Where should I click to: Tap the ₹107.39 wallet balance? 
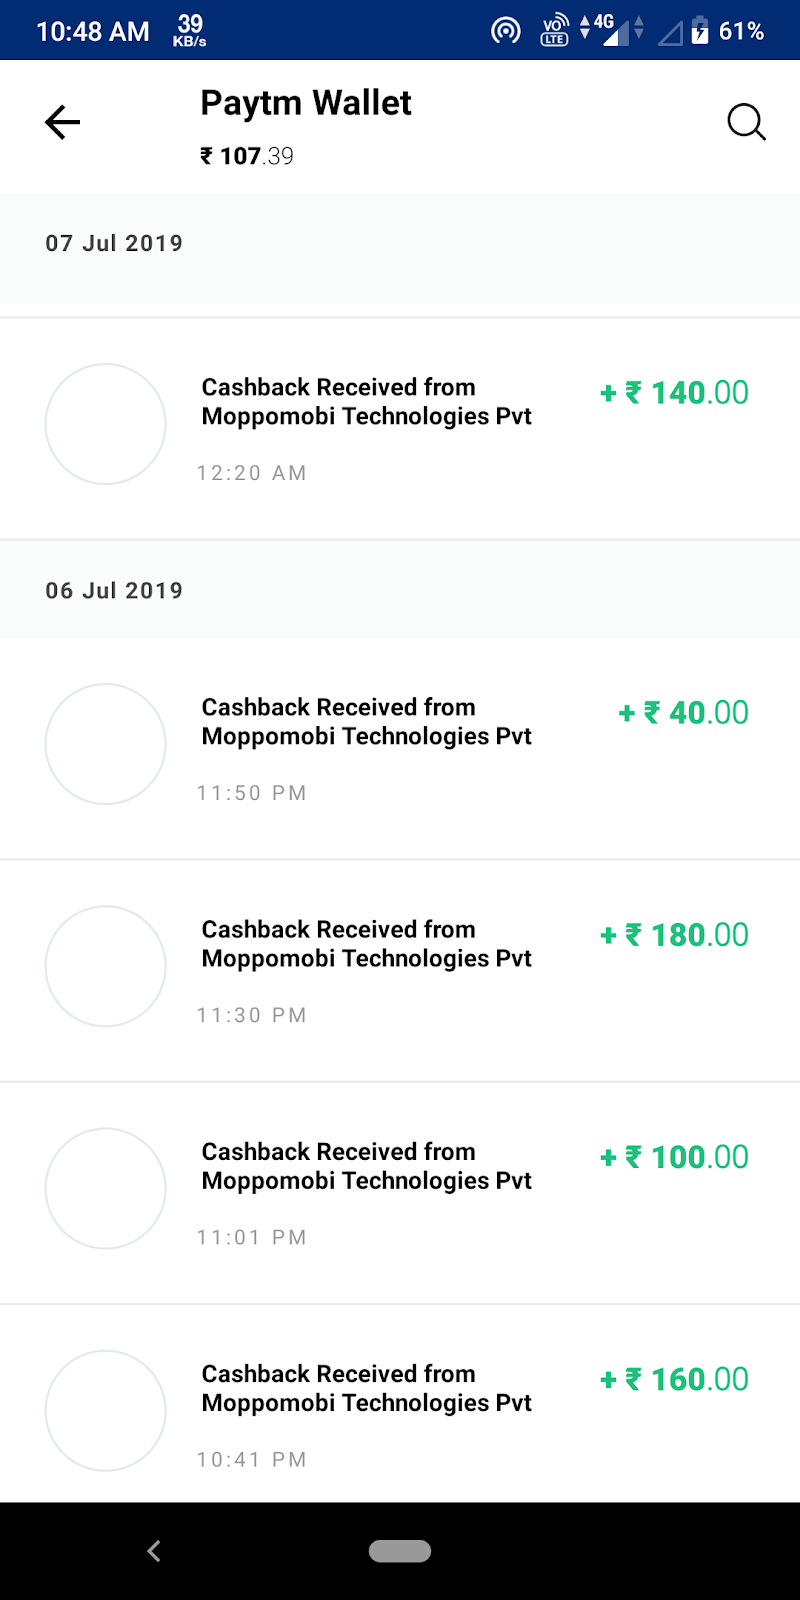247,156
